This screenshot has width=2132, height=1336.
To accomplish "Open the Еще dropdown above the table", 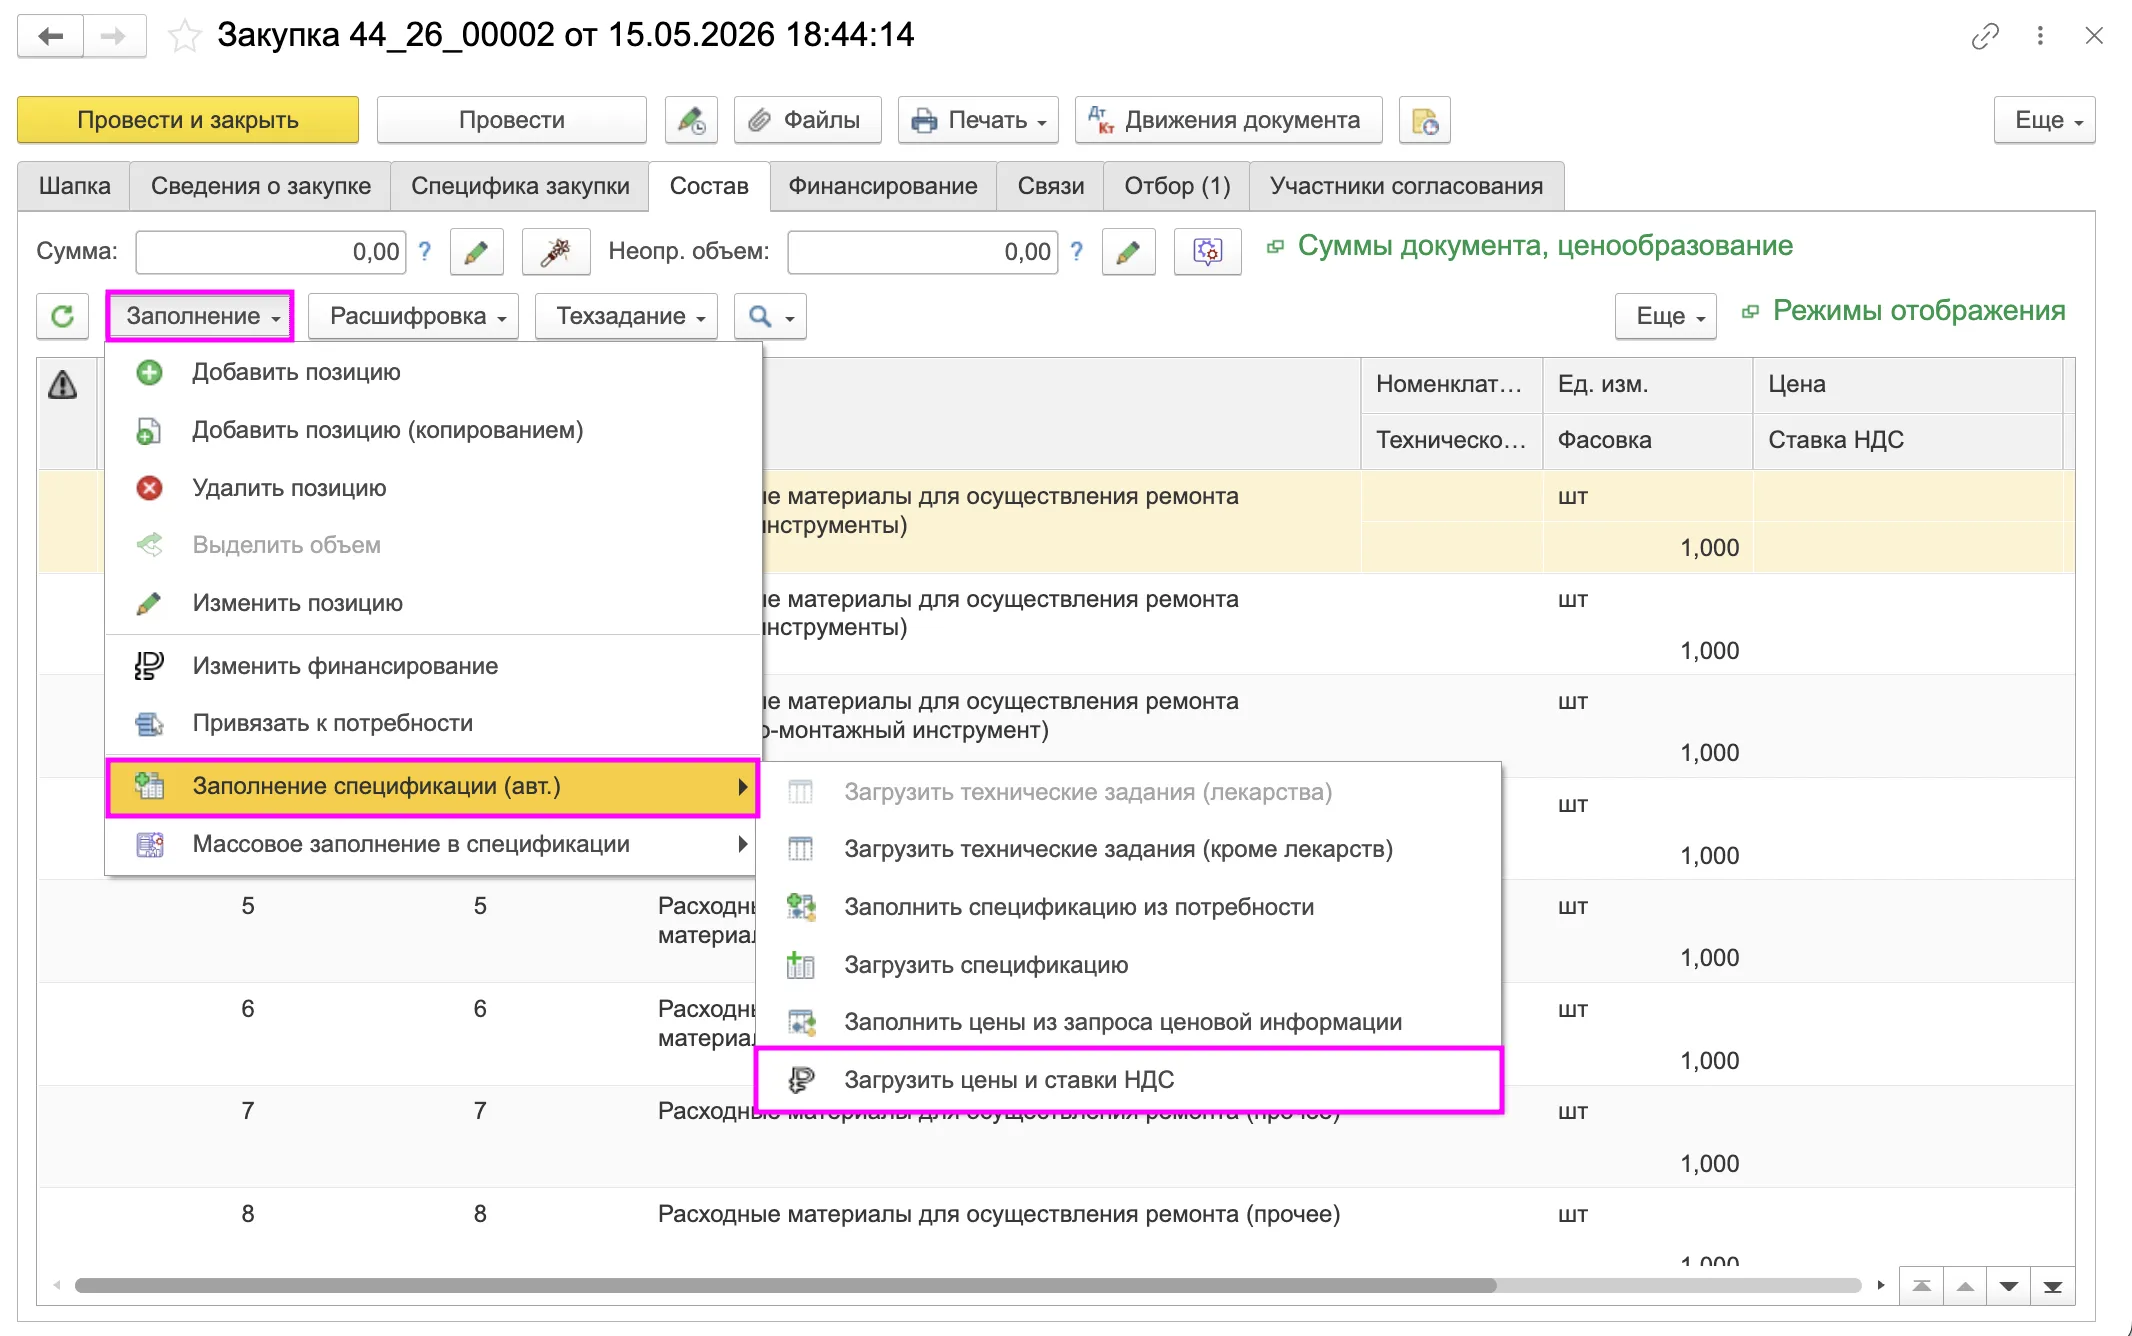I will tap(1666, 316).
